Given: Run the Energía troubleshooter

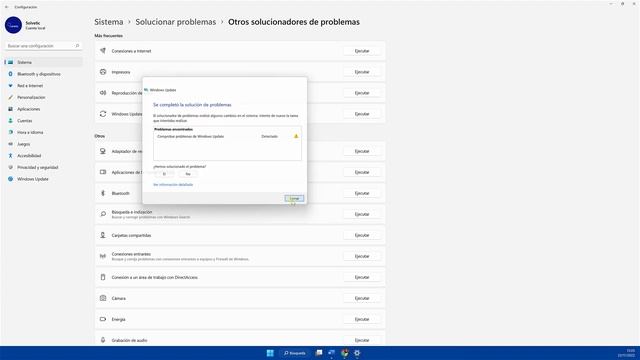Looking at the screenshot, I should tap(362, 319).
